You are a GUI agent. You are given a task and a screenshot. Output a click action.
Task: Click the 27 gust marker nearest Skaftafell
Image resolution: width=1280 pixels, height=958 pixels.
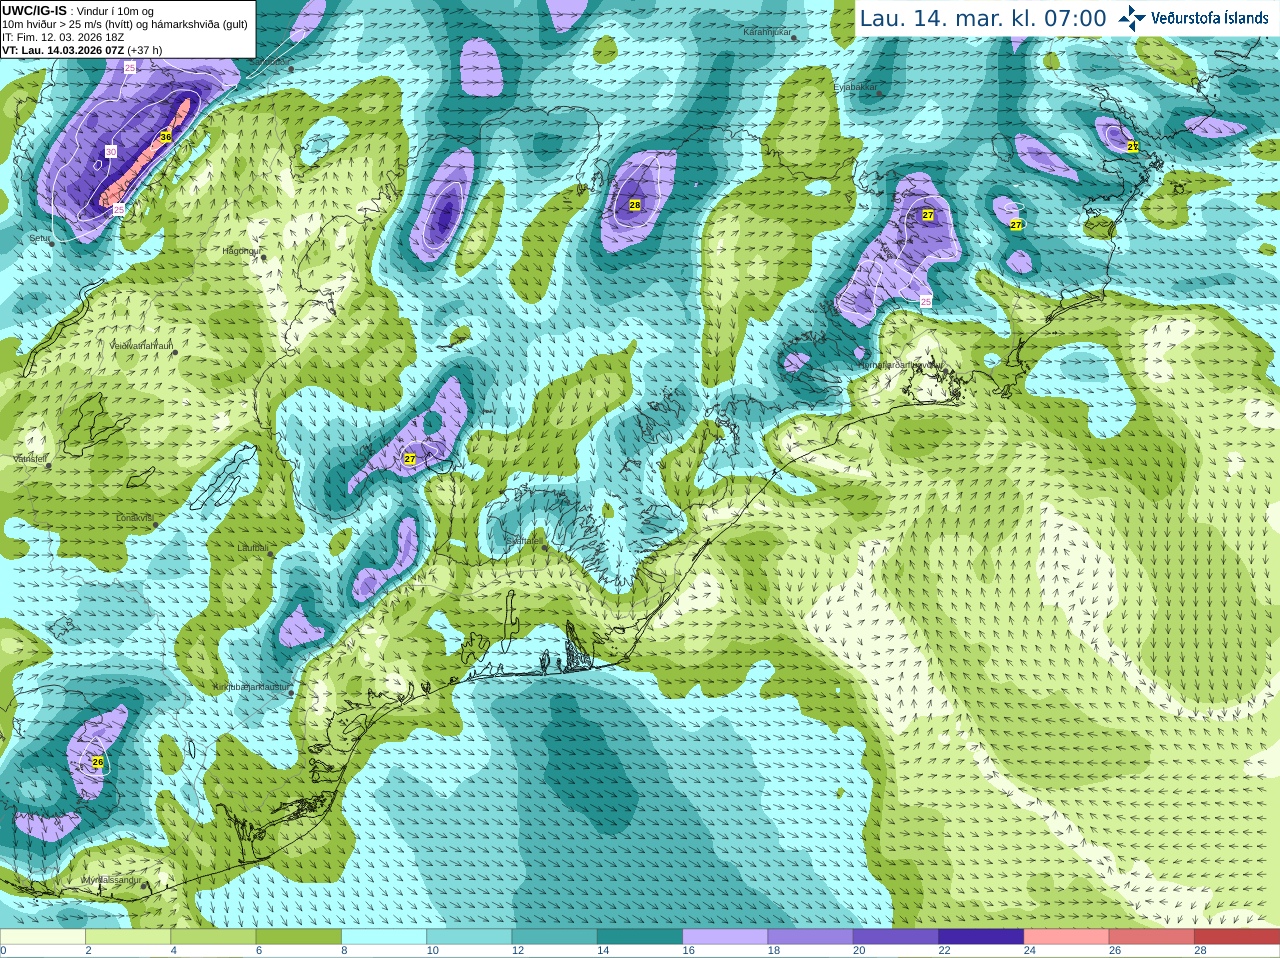pos(409,459)
